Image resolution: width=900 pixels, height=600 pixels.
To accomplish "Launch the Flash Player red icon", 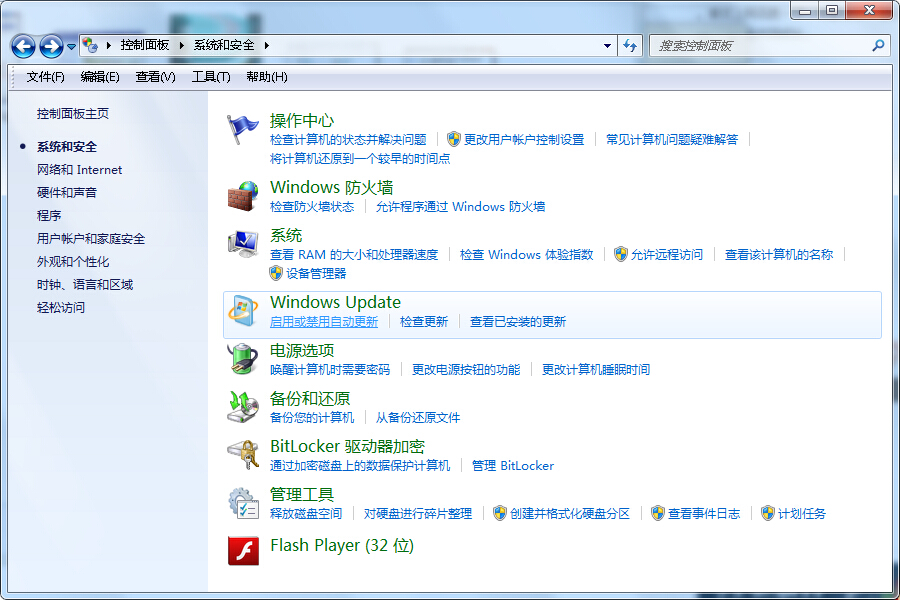I will pos(243,550).
